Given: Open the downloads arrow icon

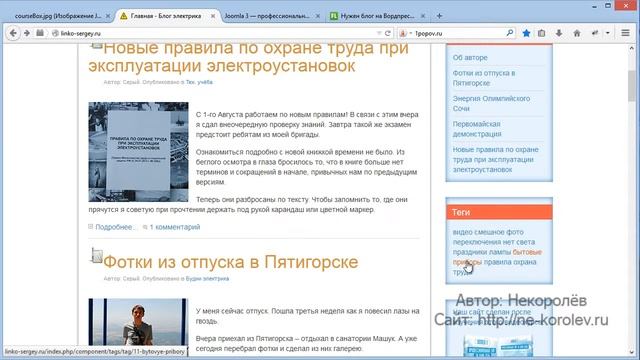Looking at the screenshot, I should click(x=559, y=33).
